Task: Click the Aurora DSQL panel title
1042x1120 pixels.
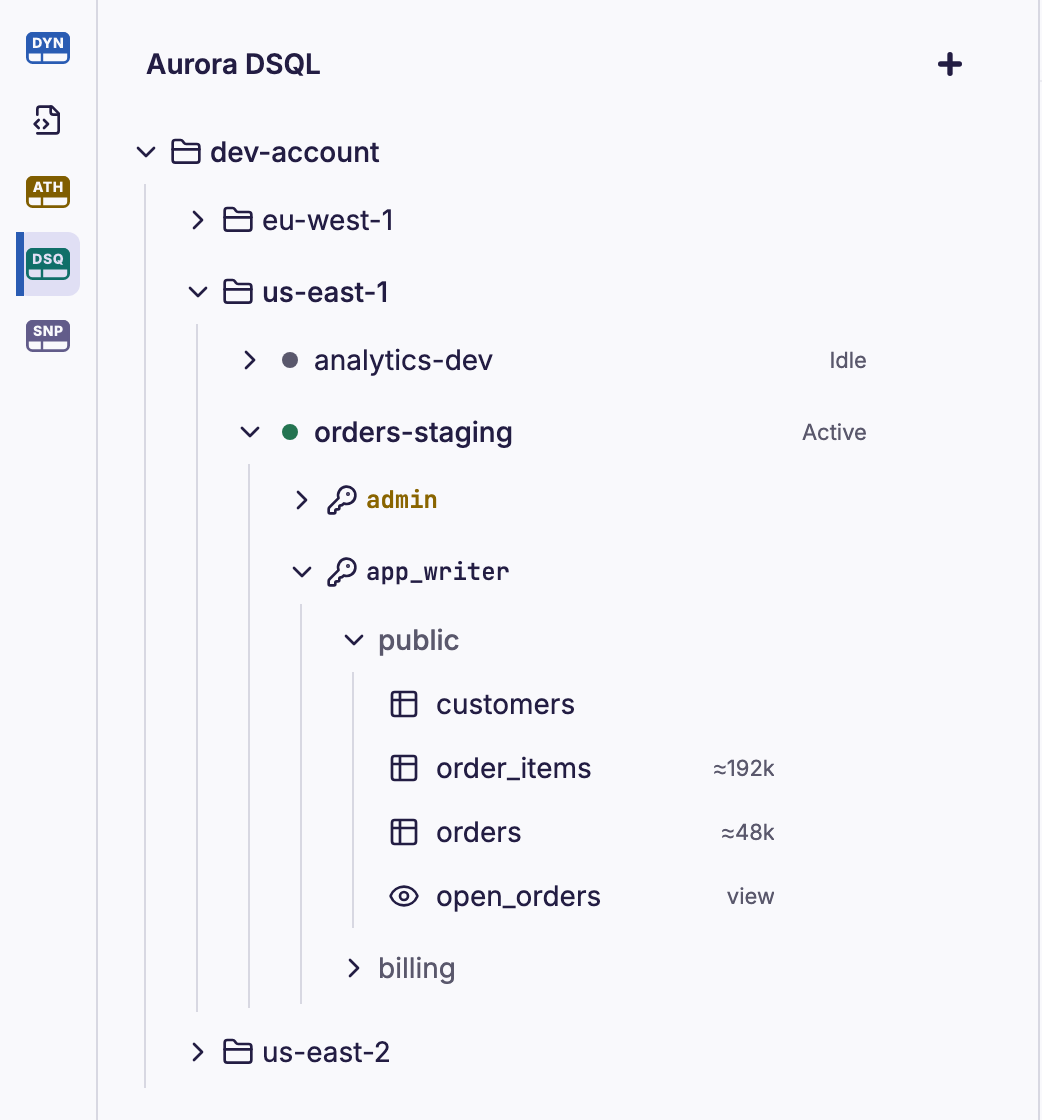Action: [234, 64]
